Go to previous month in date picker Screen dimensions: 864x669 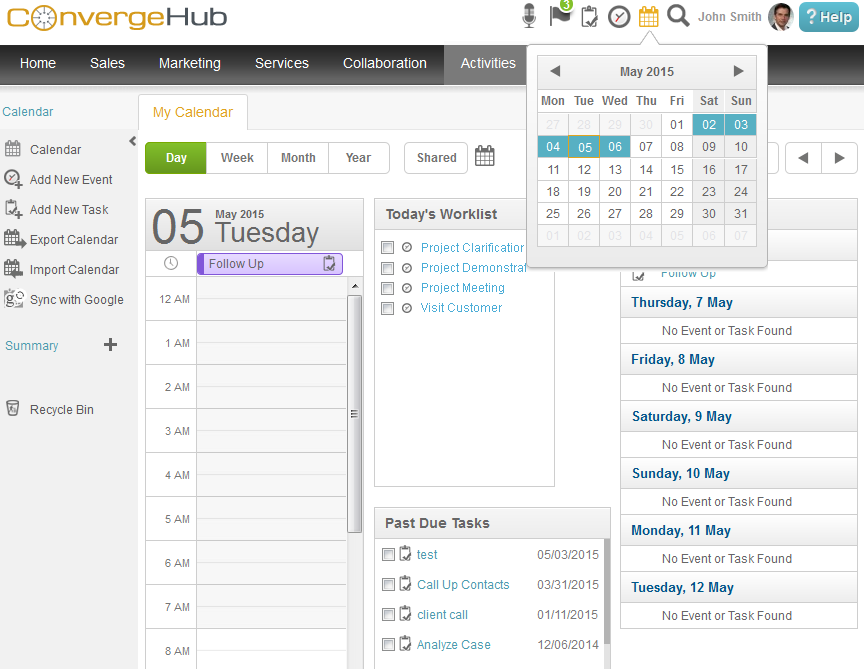(555, 71)
